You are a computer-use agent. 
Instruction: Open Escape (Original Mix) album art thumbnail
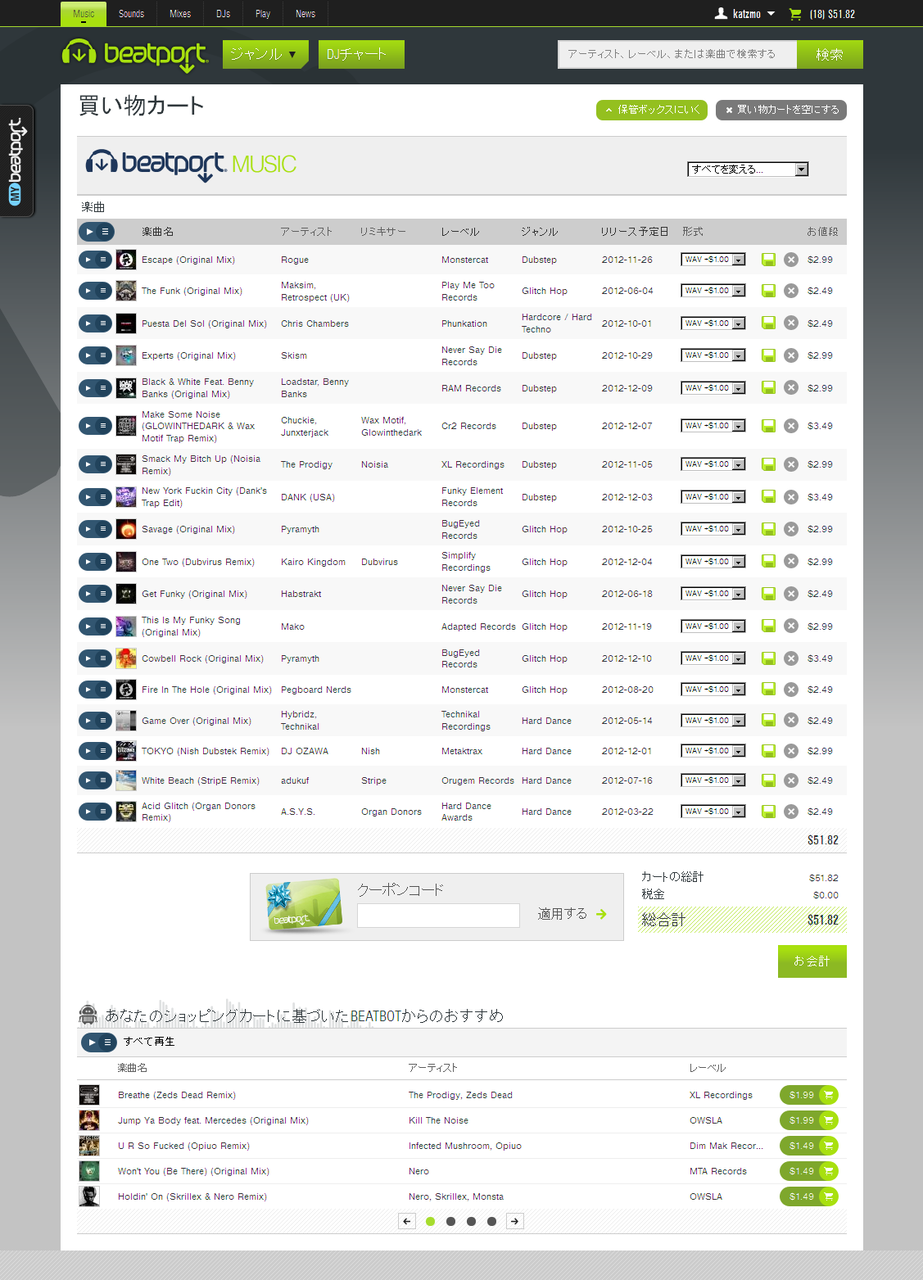tap(126, 260)
